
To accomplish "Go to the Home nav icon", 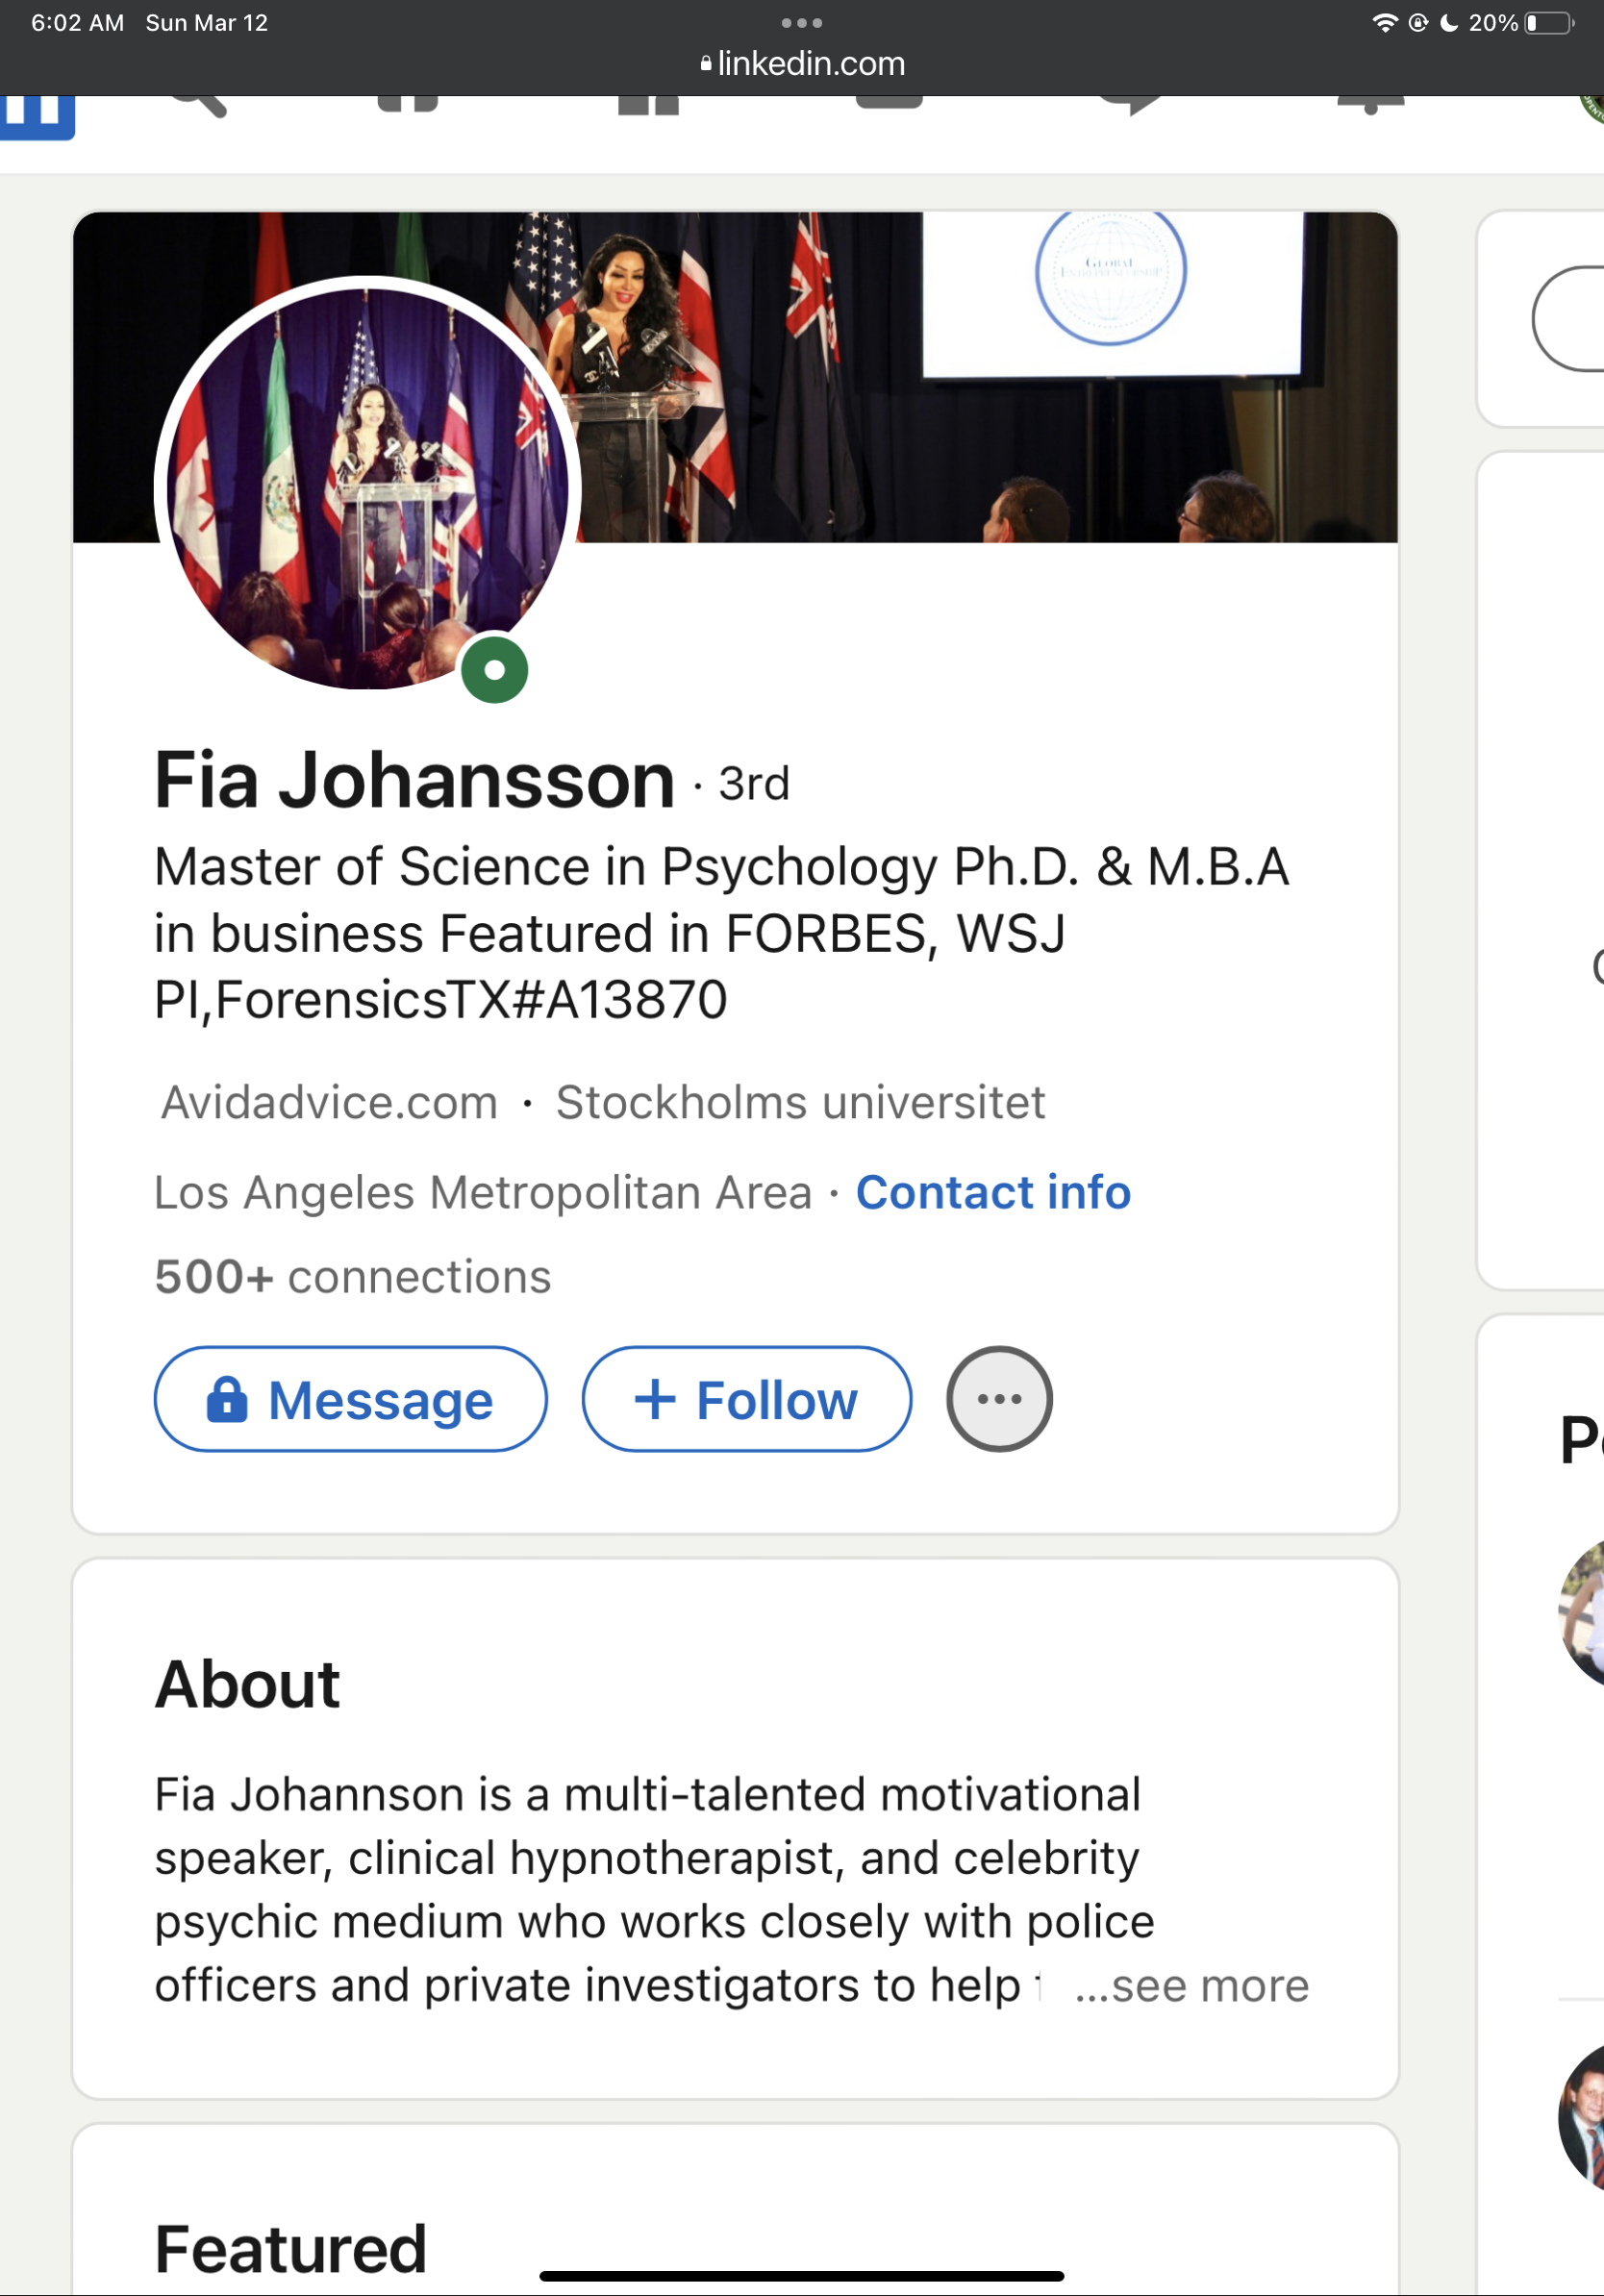I will pos(408,104).
